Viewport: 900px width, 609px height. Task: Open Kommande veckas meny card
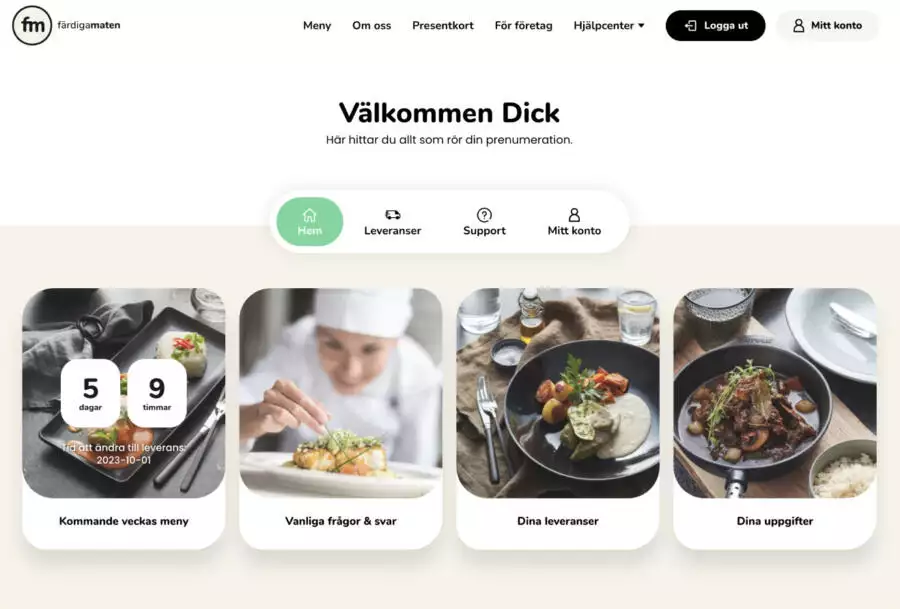click(123, 418)
